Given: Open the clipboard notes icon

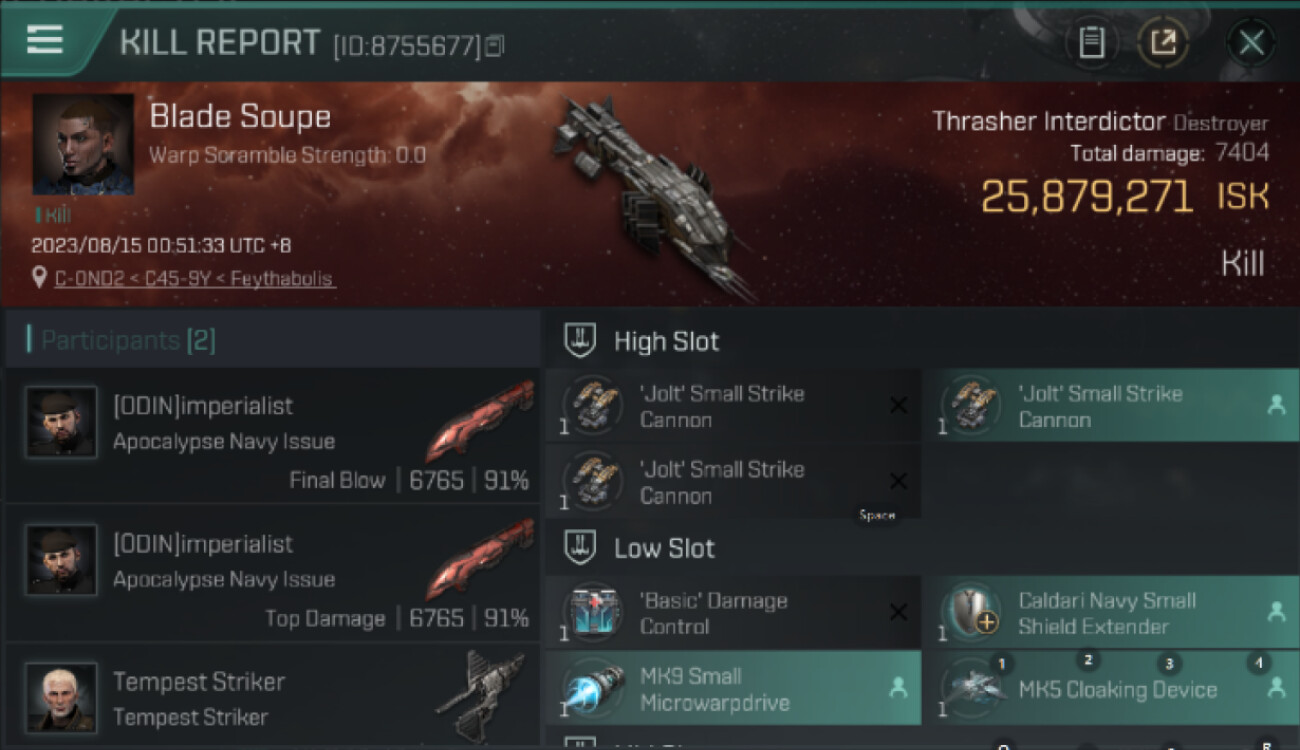Looking at the screenshot, I should pos(1091,43).
